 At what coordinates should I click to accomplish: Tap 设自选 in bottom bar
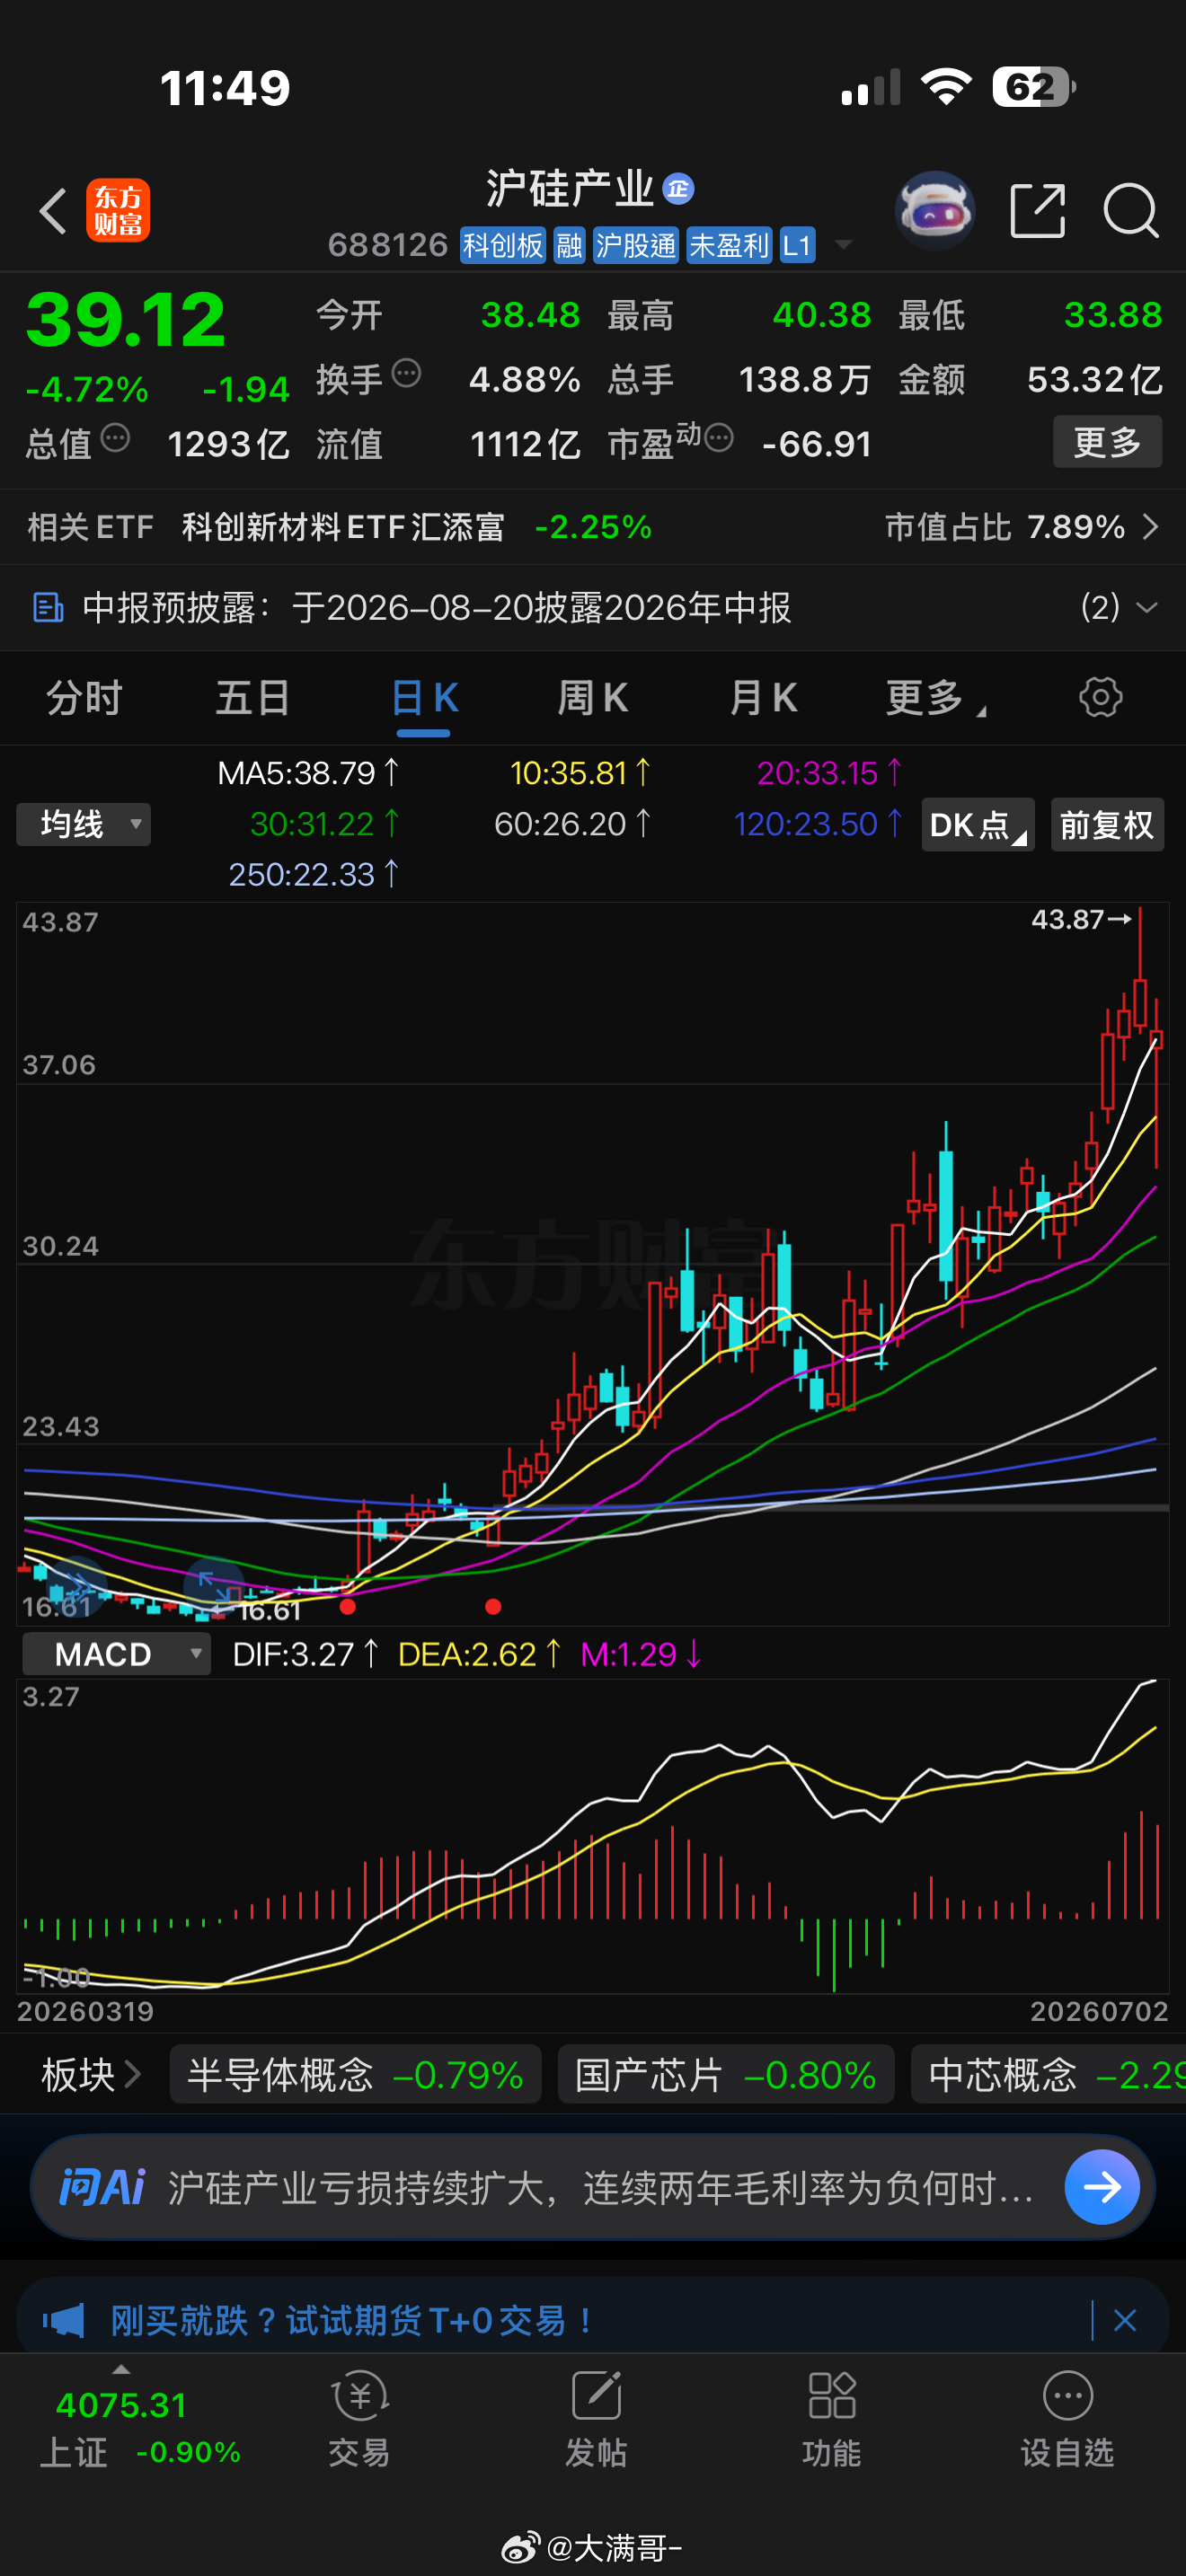point(1067,2418)
